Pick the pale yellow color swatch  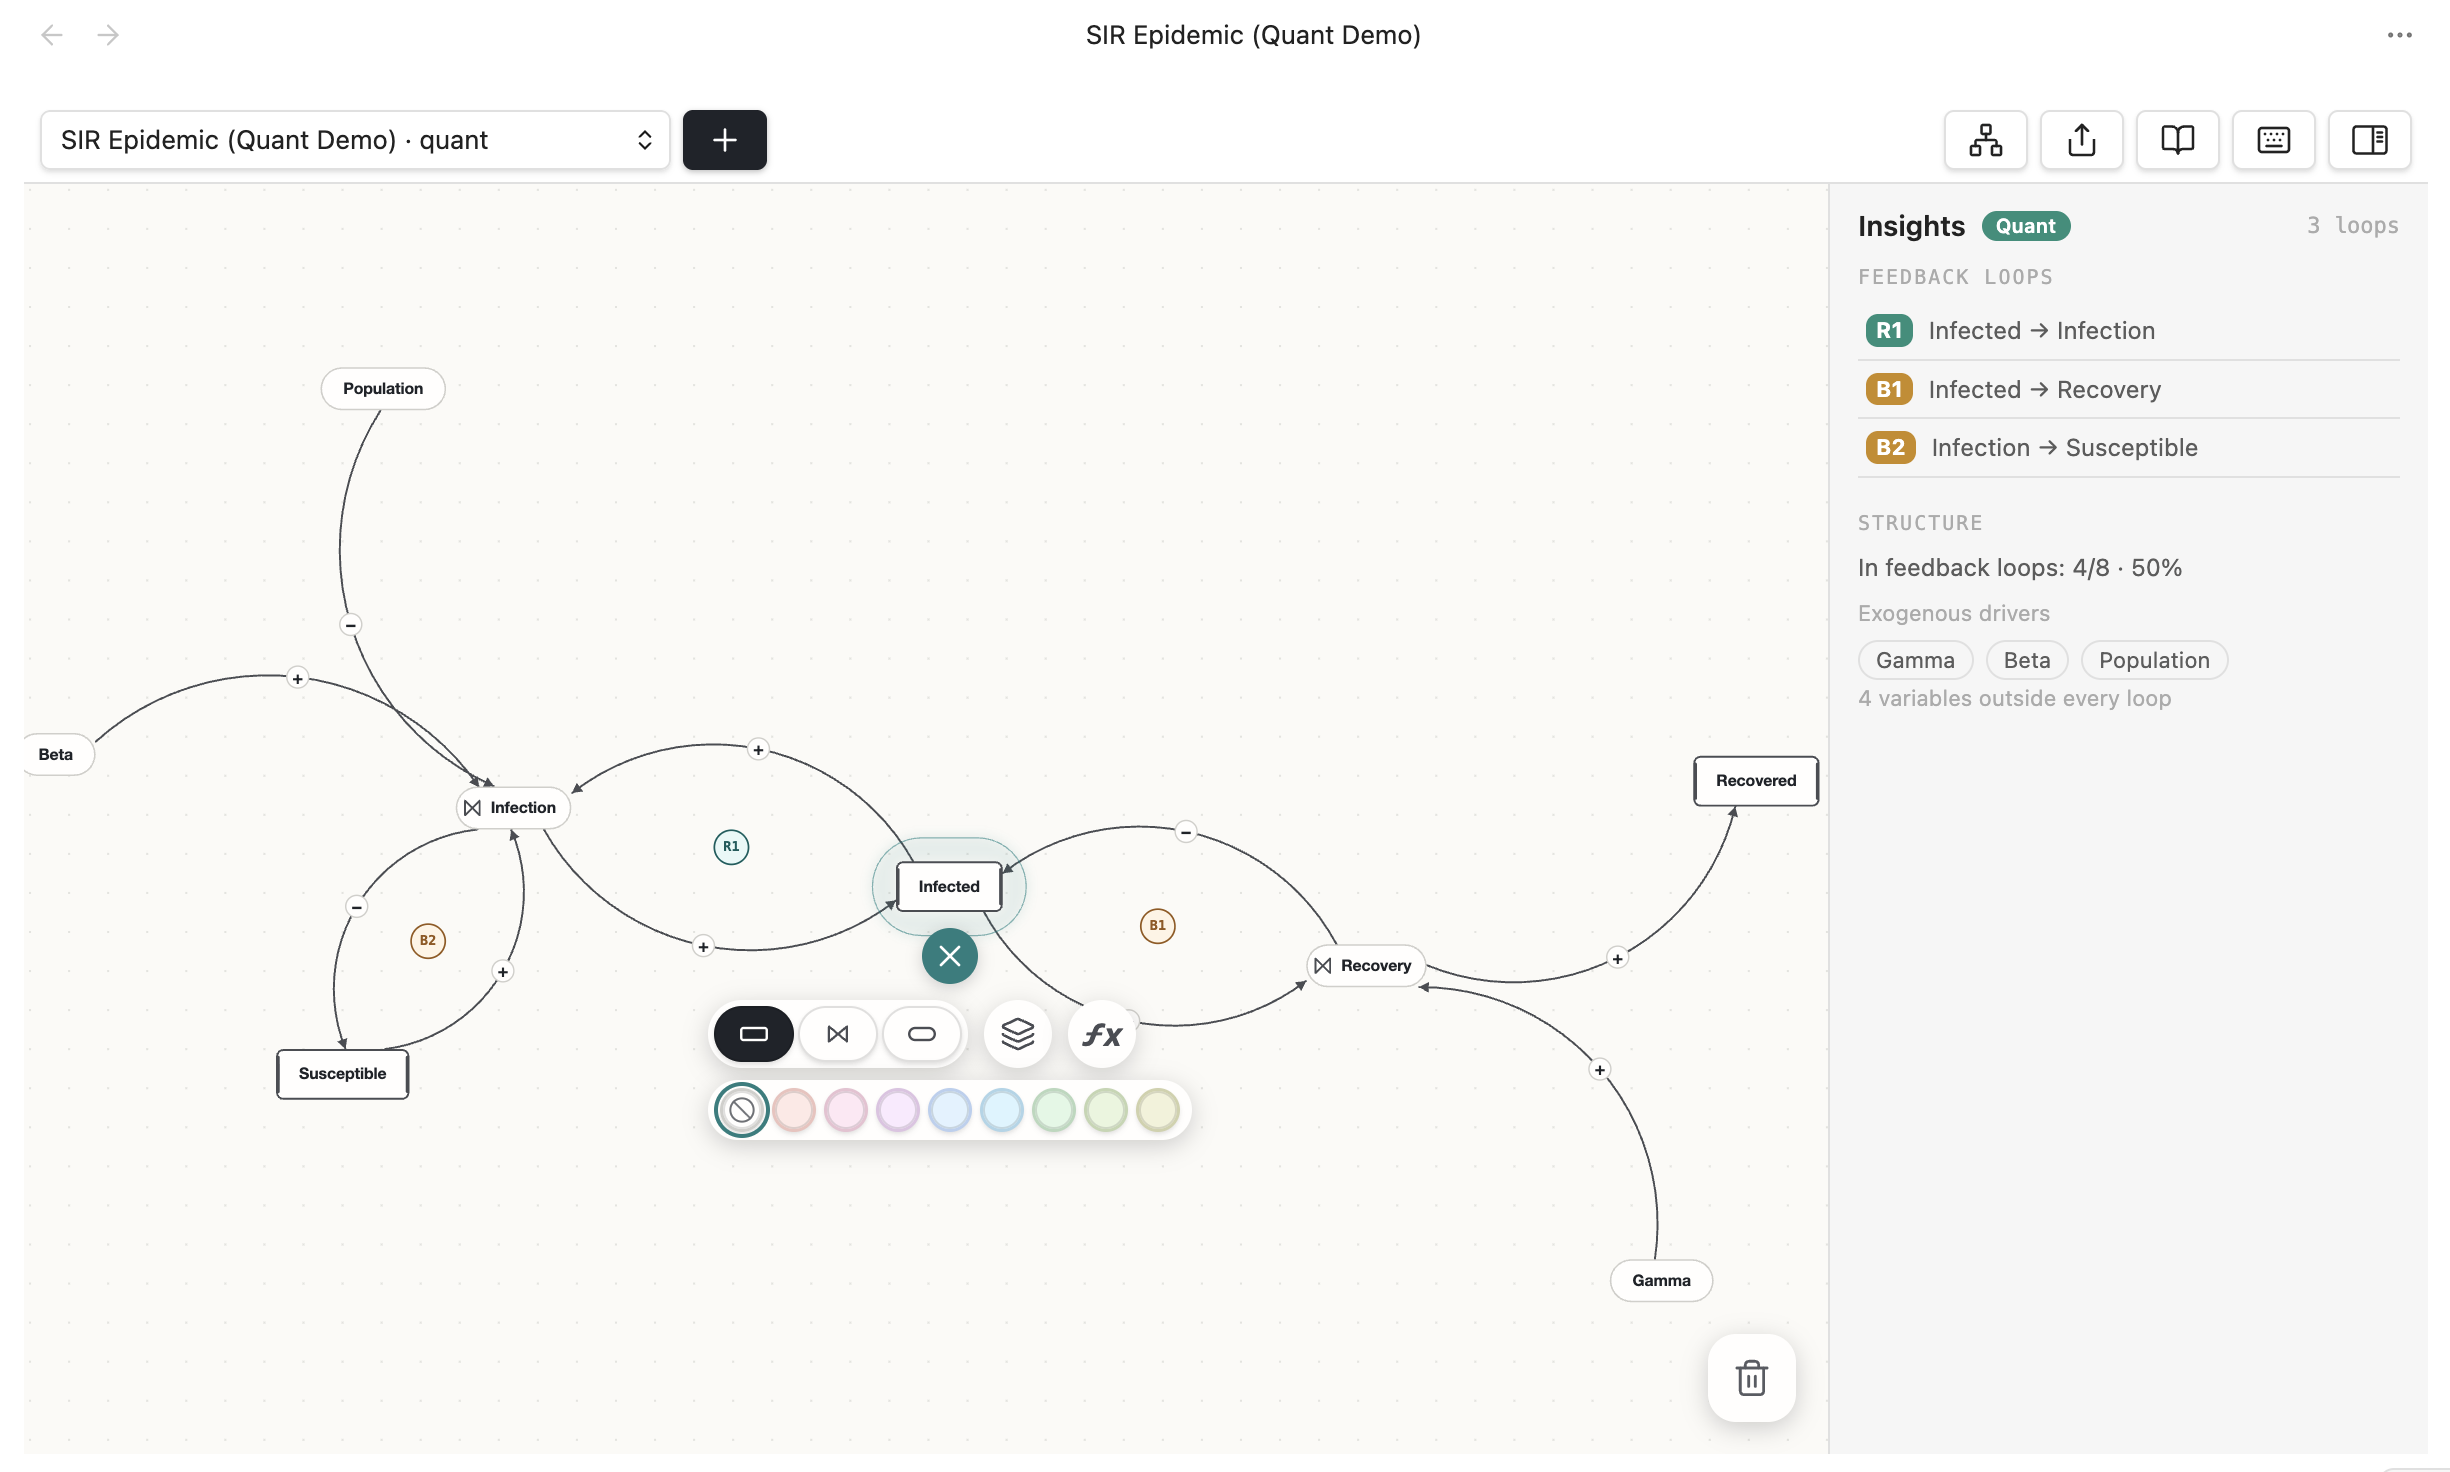point(1158,1110)
